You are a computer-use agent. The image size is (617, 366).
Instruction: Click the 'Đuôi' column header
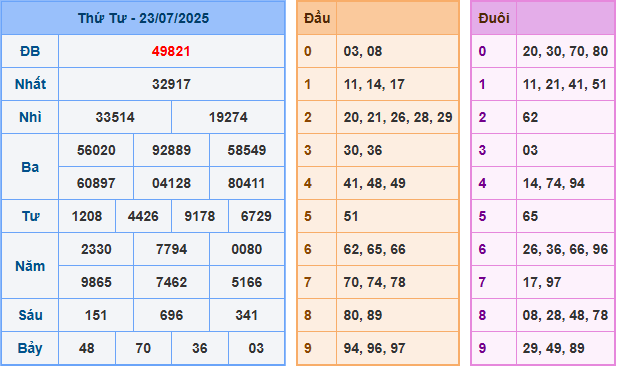click(x=494, y=18)
